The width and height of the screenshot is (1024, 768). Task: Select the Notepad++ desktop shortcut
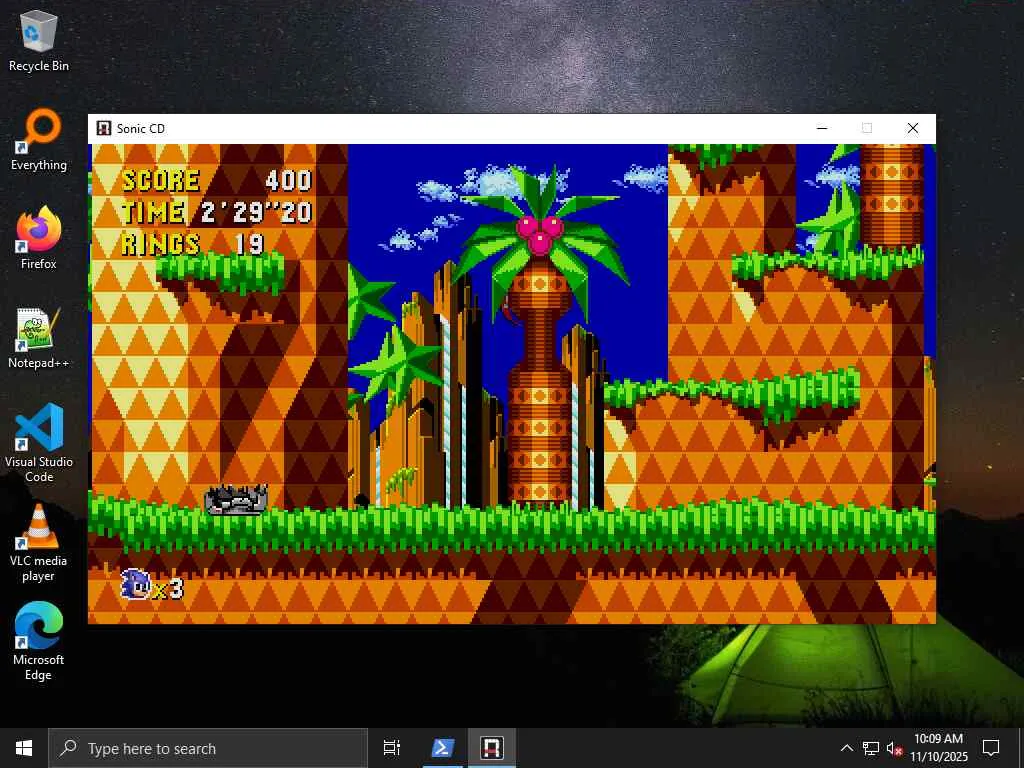point(39,338)
